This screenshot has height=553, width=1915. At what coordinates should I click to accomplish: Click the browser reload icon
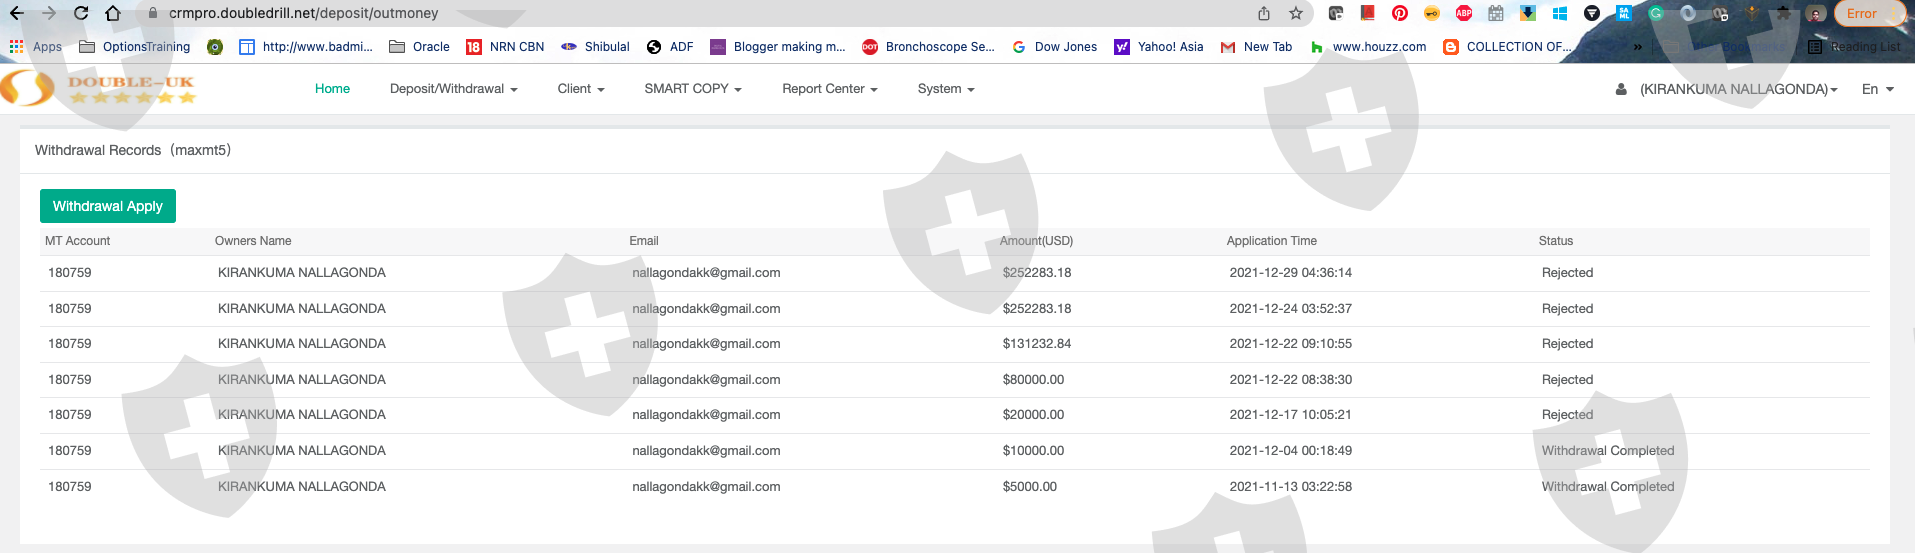coord(81,13)
